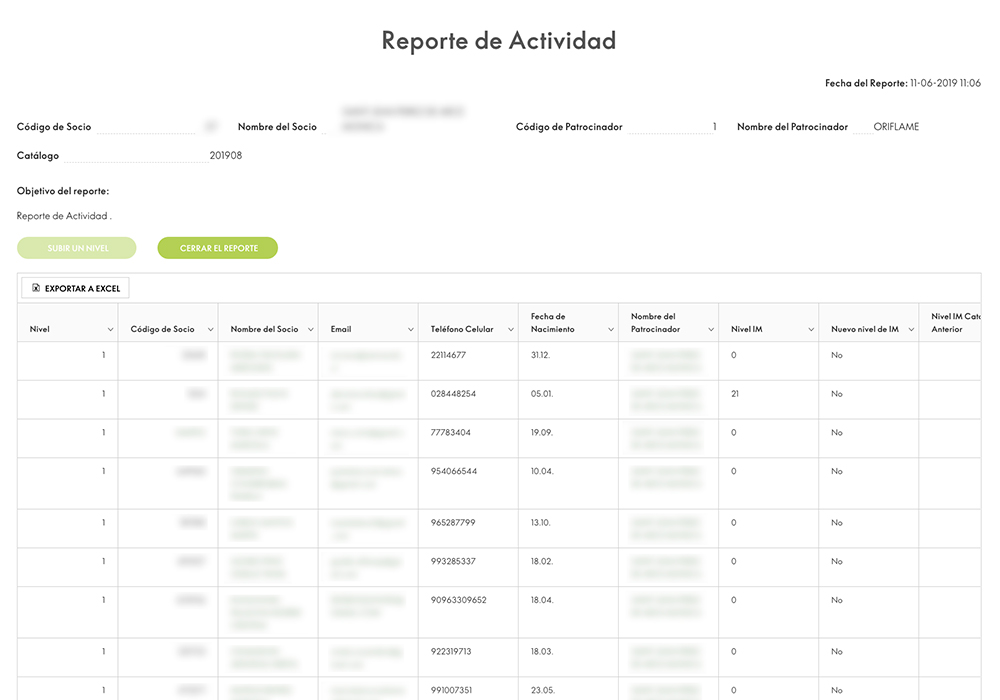The width and height of the screenshot is (1000, 700).
Task: Open the Nivel IM column dropdown arrow
Action: [x=810, y=330]
